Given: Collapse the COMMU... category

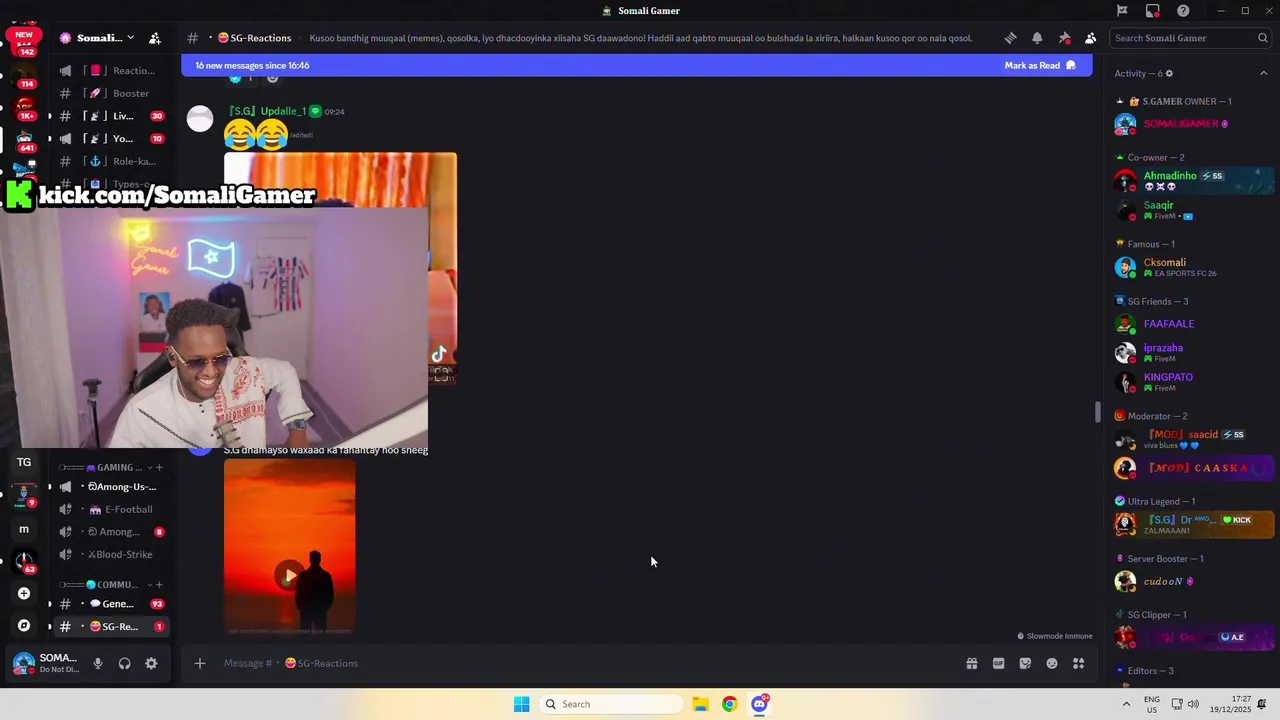Looking at the screenshot, I should 105,584.
